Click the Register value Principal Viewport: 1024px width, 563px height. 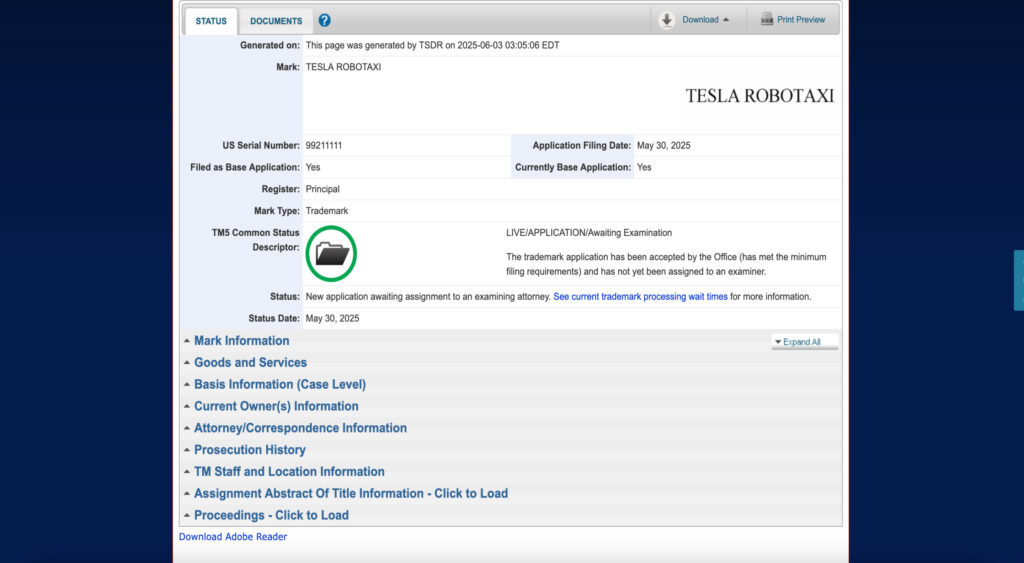(x=323, y=189)
